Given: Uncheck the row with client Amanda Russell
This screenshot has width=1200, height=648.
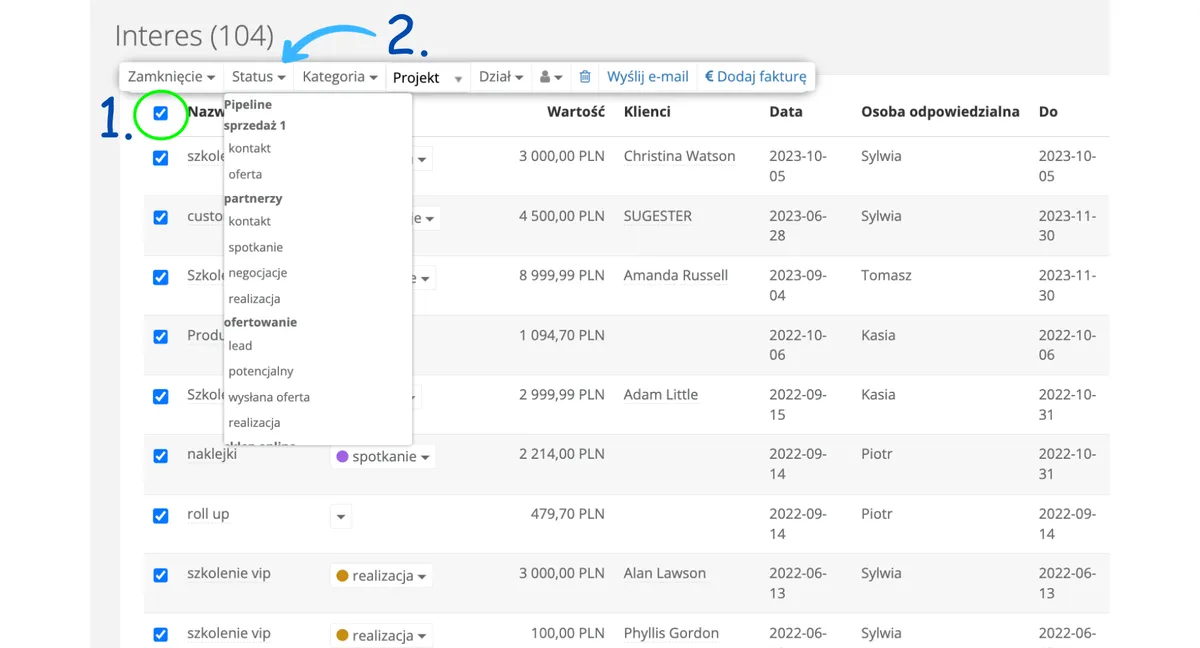Looking at the screenshot, I should click(x=160, y=277).
